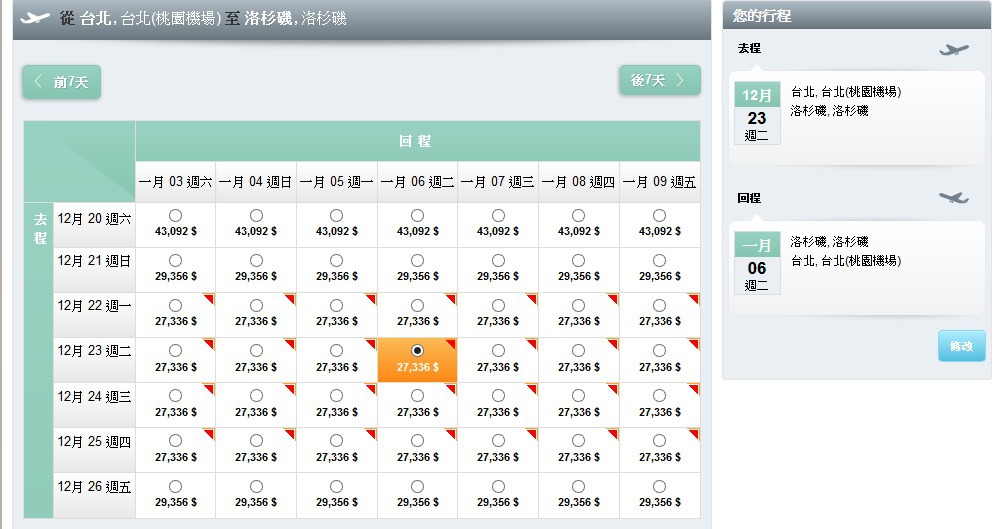The height and width of the screenshot is (529, 1004).
Task: Click the 一月 06 date tile in itinerary
Action: pyautogui.click(x=757, y=263)
